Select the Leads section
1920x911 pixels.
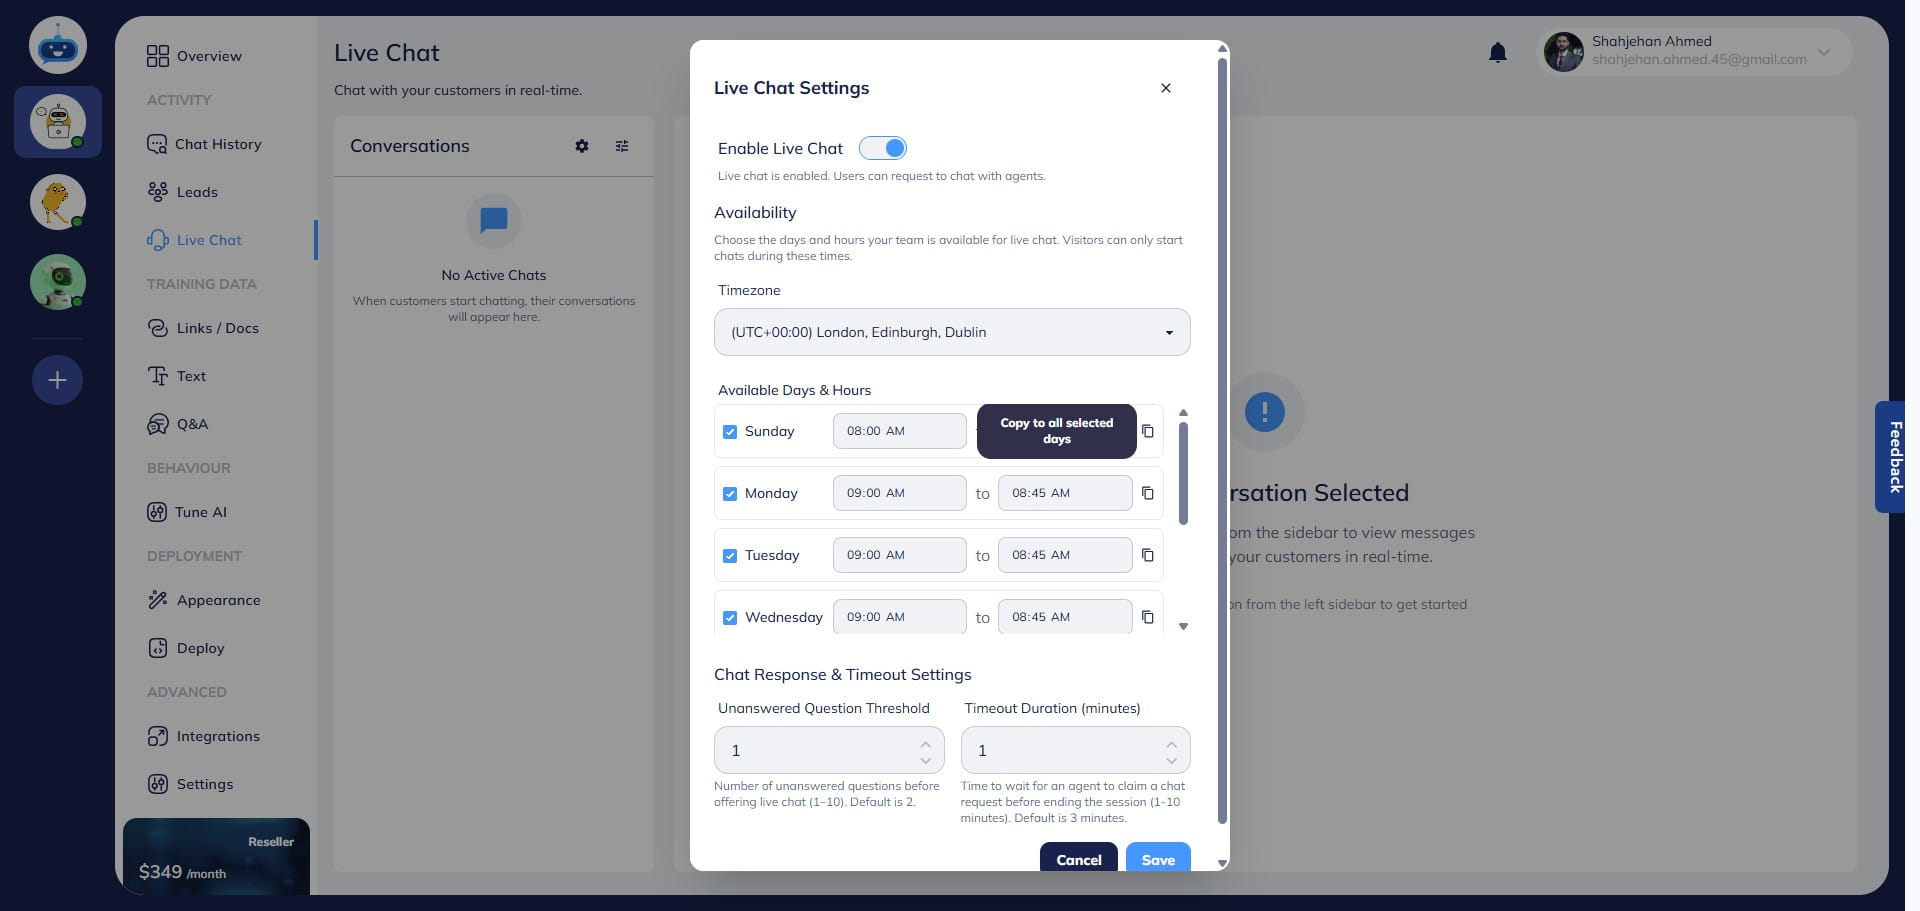click(197, 191)
